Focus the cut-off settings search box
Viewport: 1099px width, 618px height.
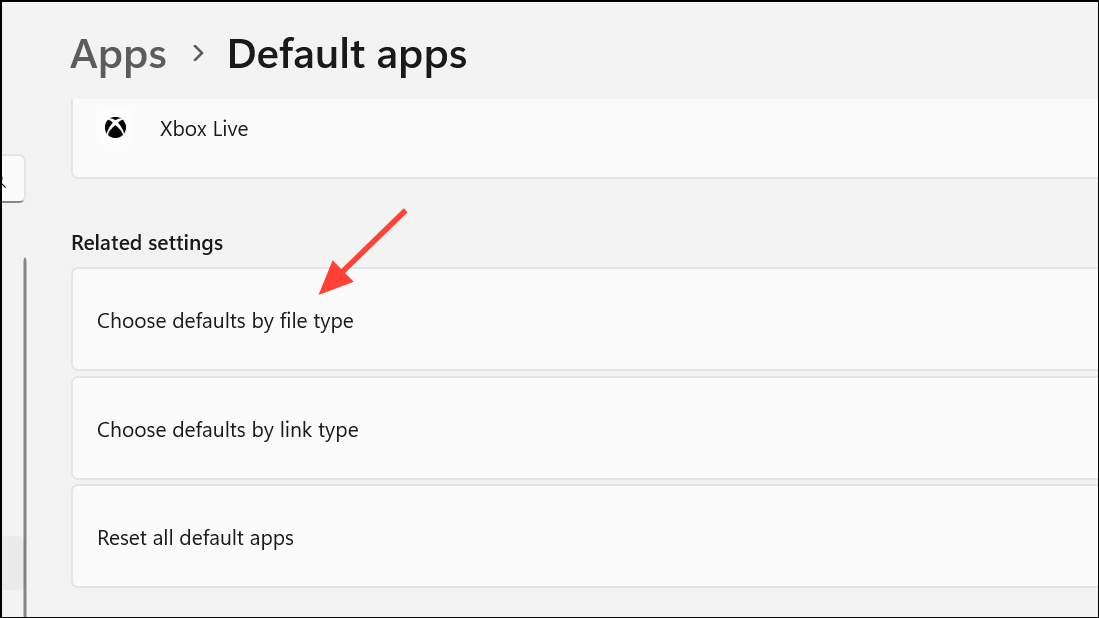point(10,180)
